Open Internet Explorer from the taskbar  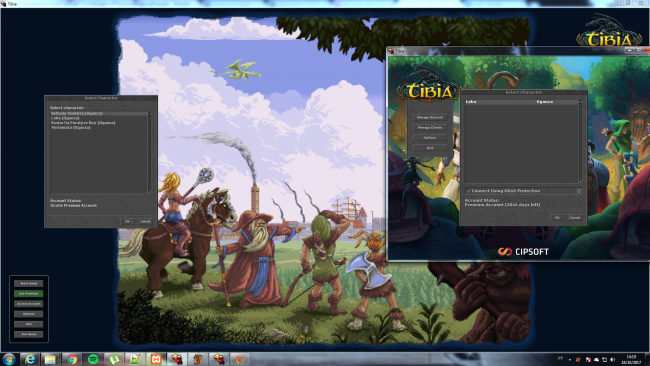(x=29, y=359)
